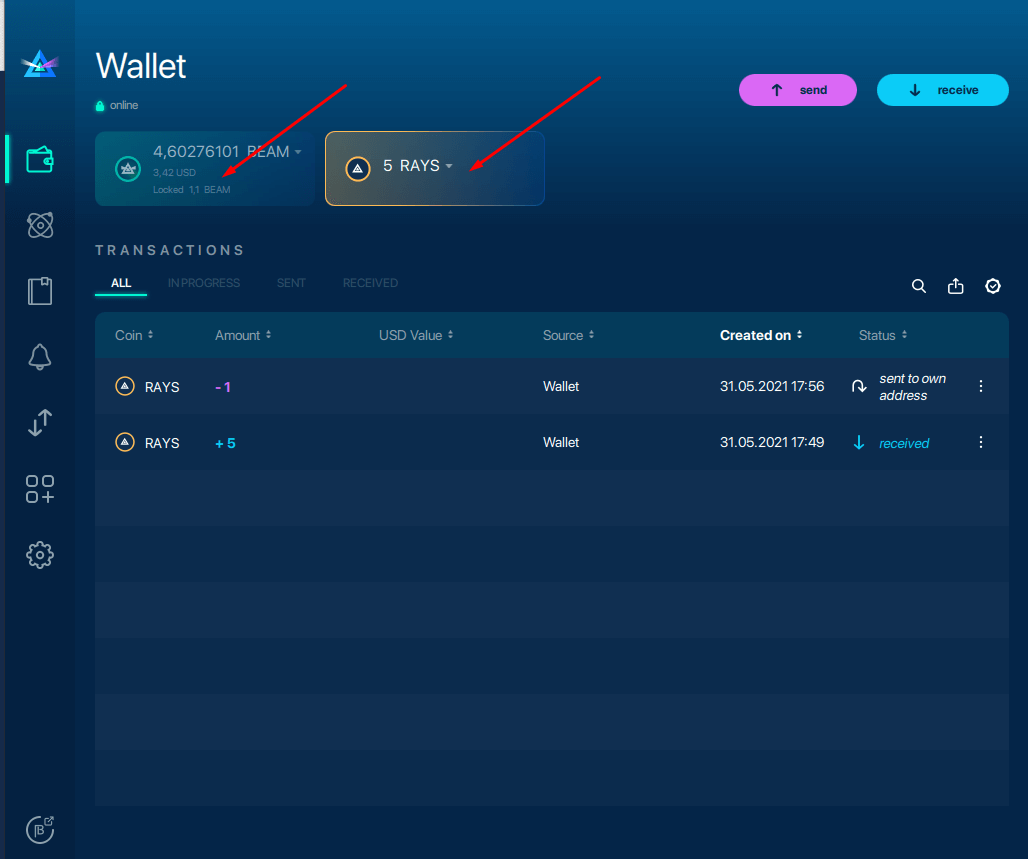Open the Atomic Swap sidebar icon
The width and height of the screenshot is (1028, 859).
[x=39, y=225]
